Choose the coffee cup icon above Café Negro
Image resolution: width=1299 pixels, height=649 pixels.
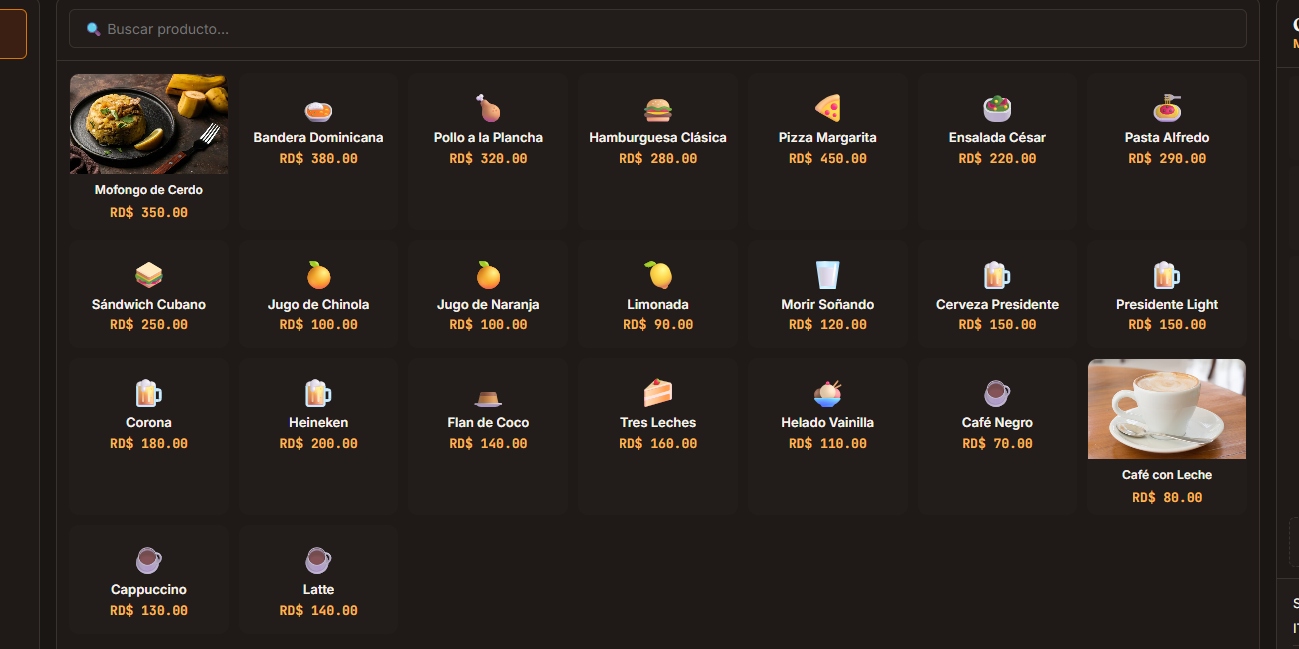point(997,393)
